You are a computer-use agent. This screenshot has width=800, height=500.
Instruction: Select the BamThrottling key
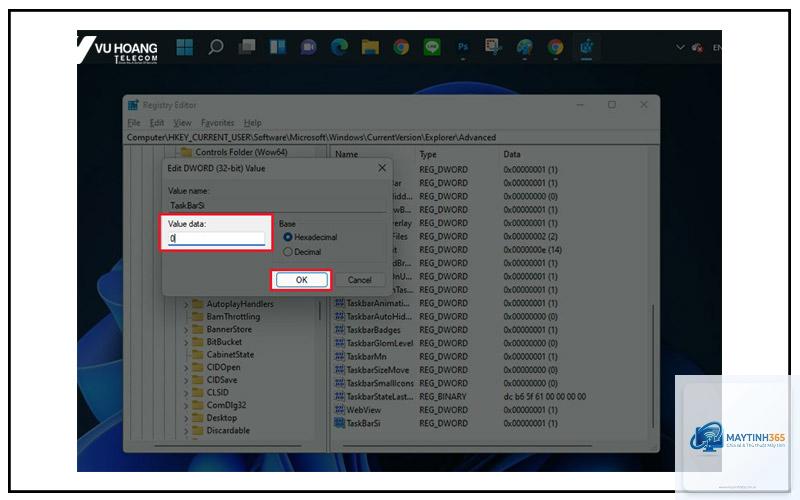233,317
